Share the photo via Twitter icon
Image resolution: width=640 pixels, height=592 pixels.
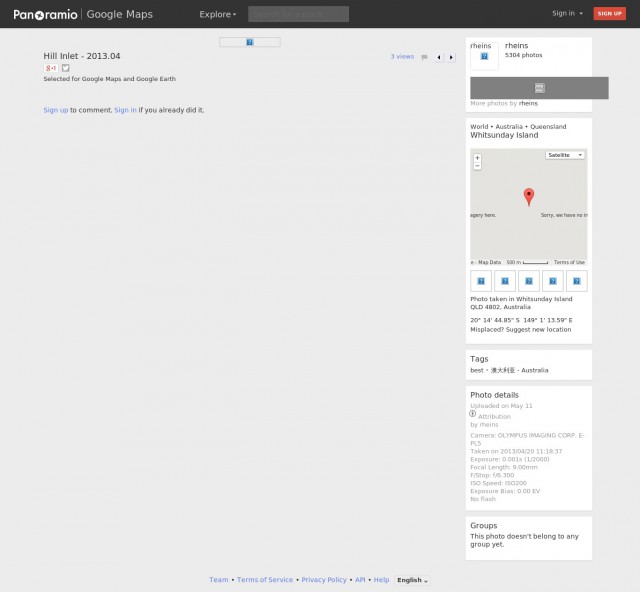click(66, 68)
